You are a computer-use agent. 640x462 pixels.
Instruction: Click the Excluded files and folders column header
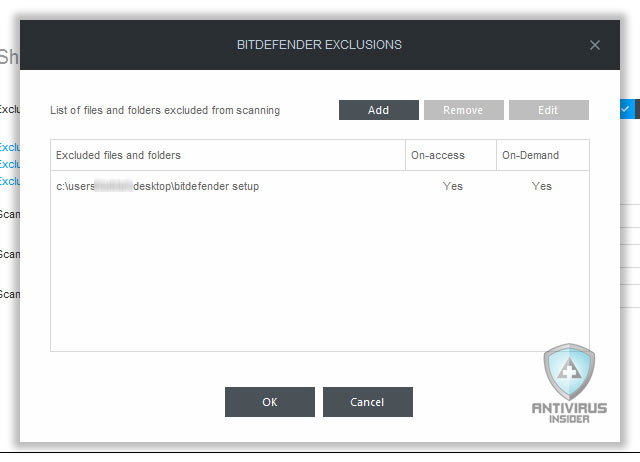coord(228,155)
